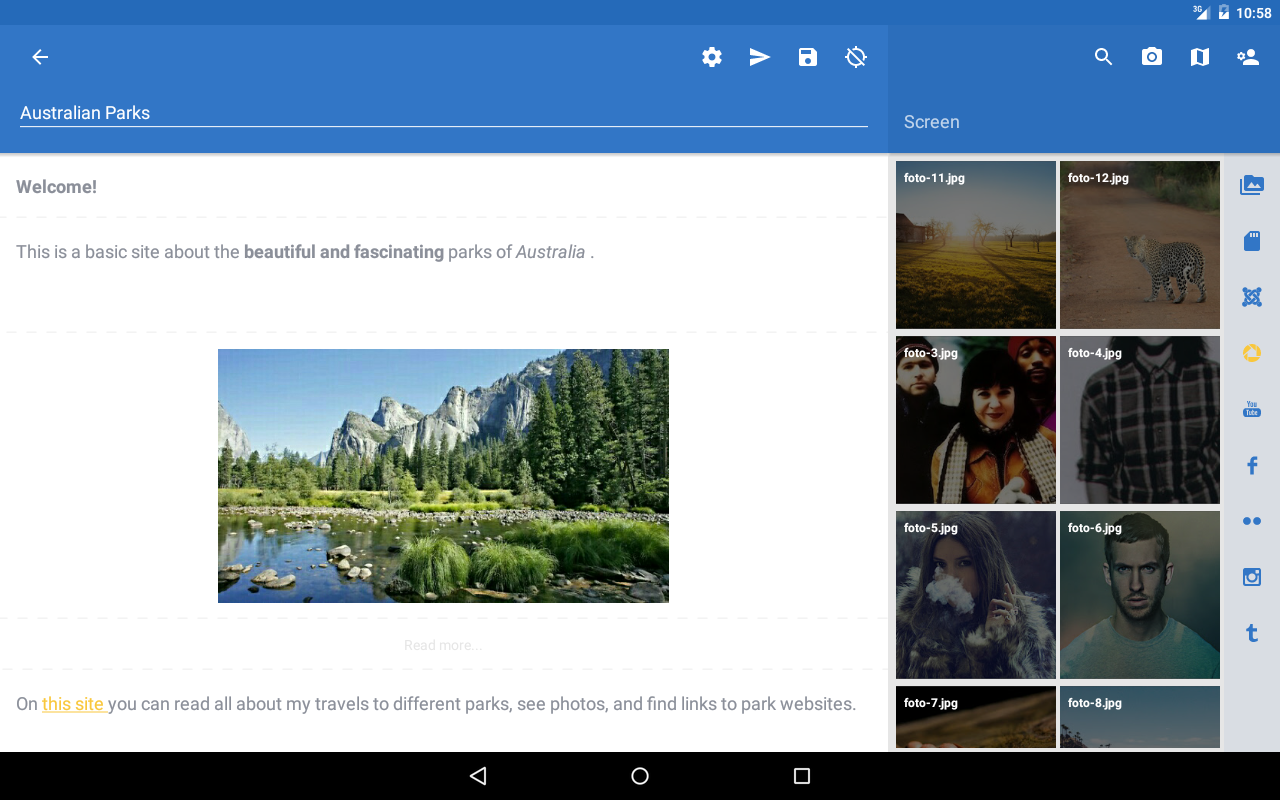Select the YouTube source icon
This screenshot has height=800, width=1280.
point(1252,409)
